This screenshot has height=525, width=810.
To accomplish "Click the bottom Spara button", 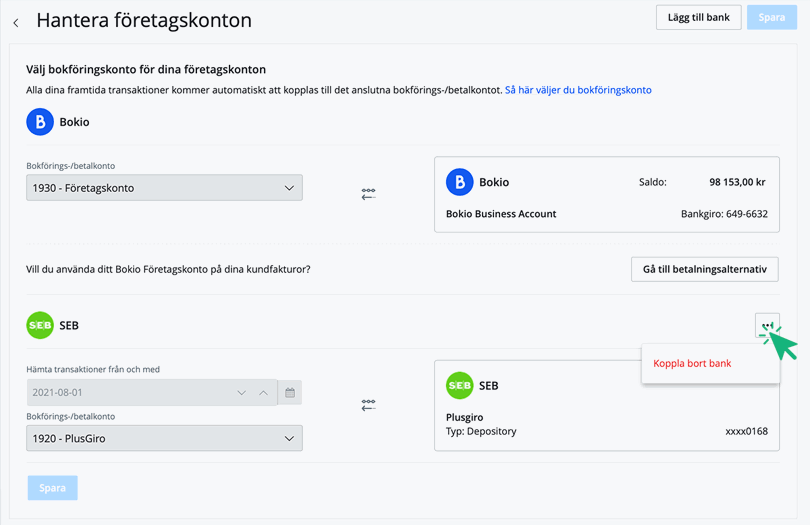I will [53, 488].
